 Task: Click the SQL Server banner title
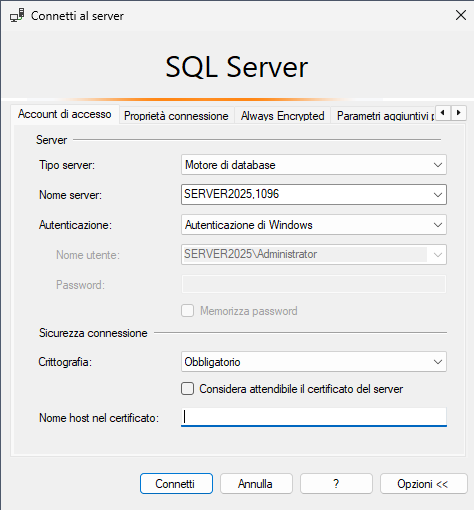(x=237, y=67)
